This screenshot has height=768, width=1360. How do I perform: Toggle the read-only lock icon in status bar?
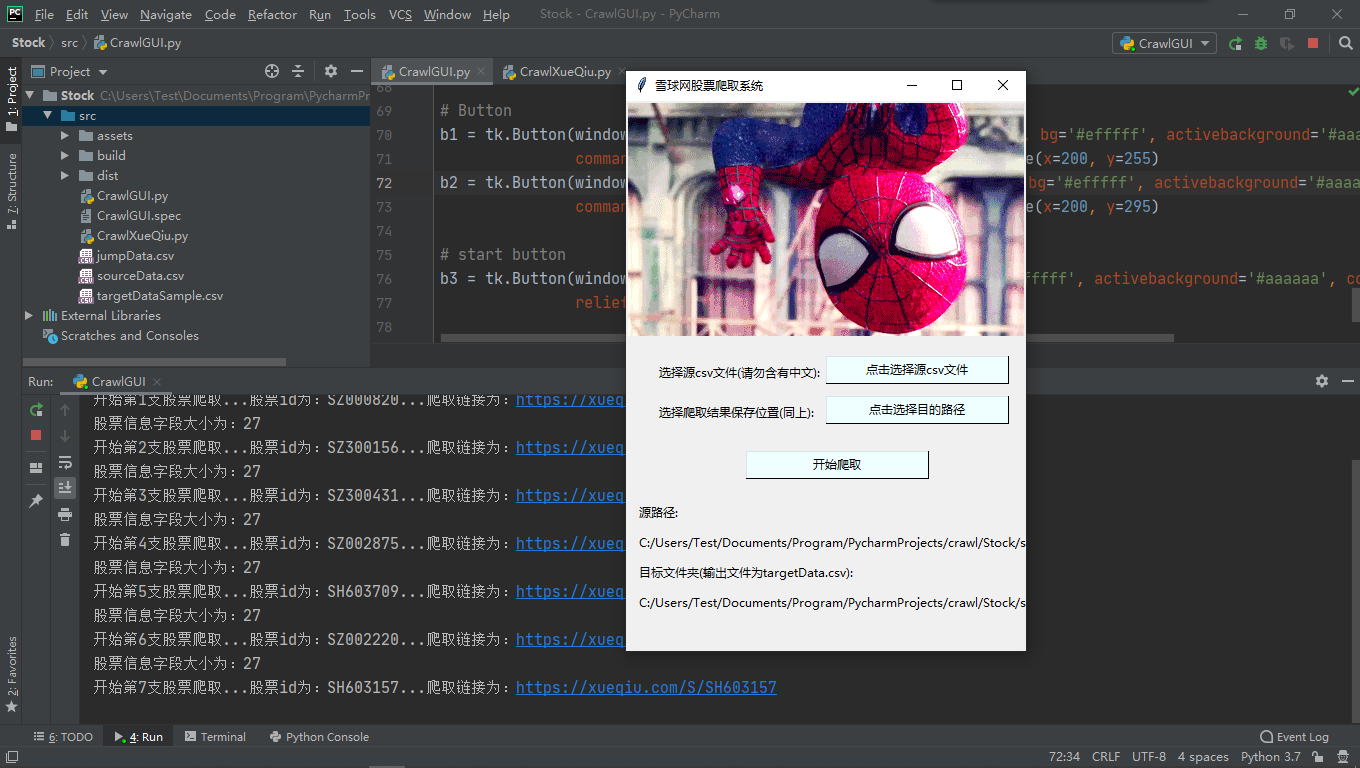pyautogui.click(x=1318, y=757)
